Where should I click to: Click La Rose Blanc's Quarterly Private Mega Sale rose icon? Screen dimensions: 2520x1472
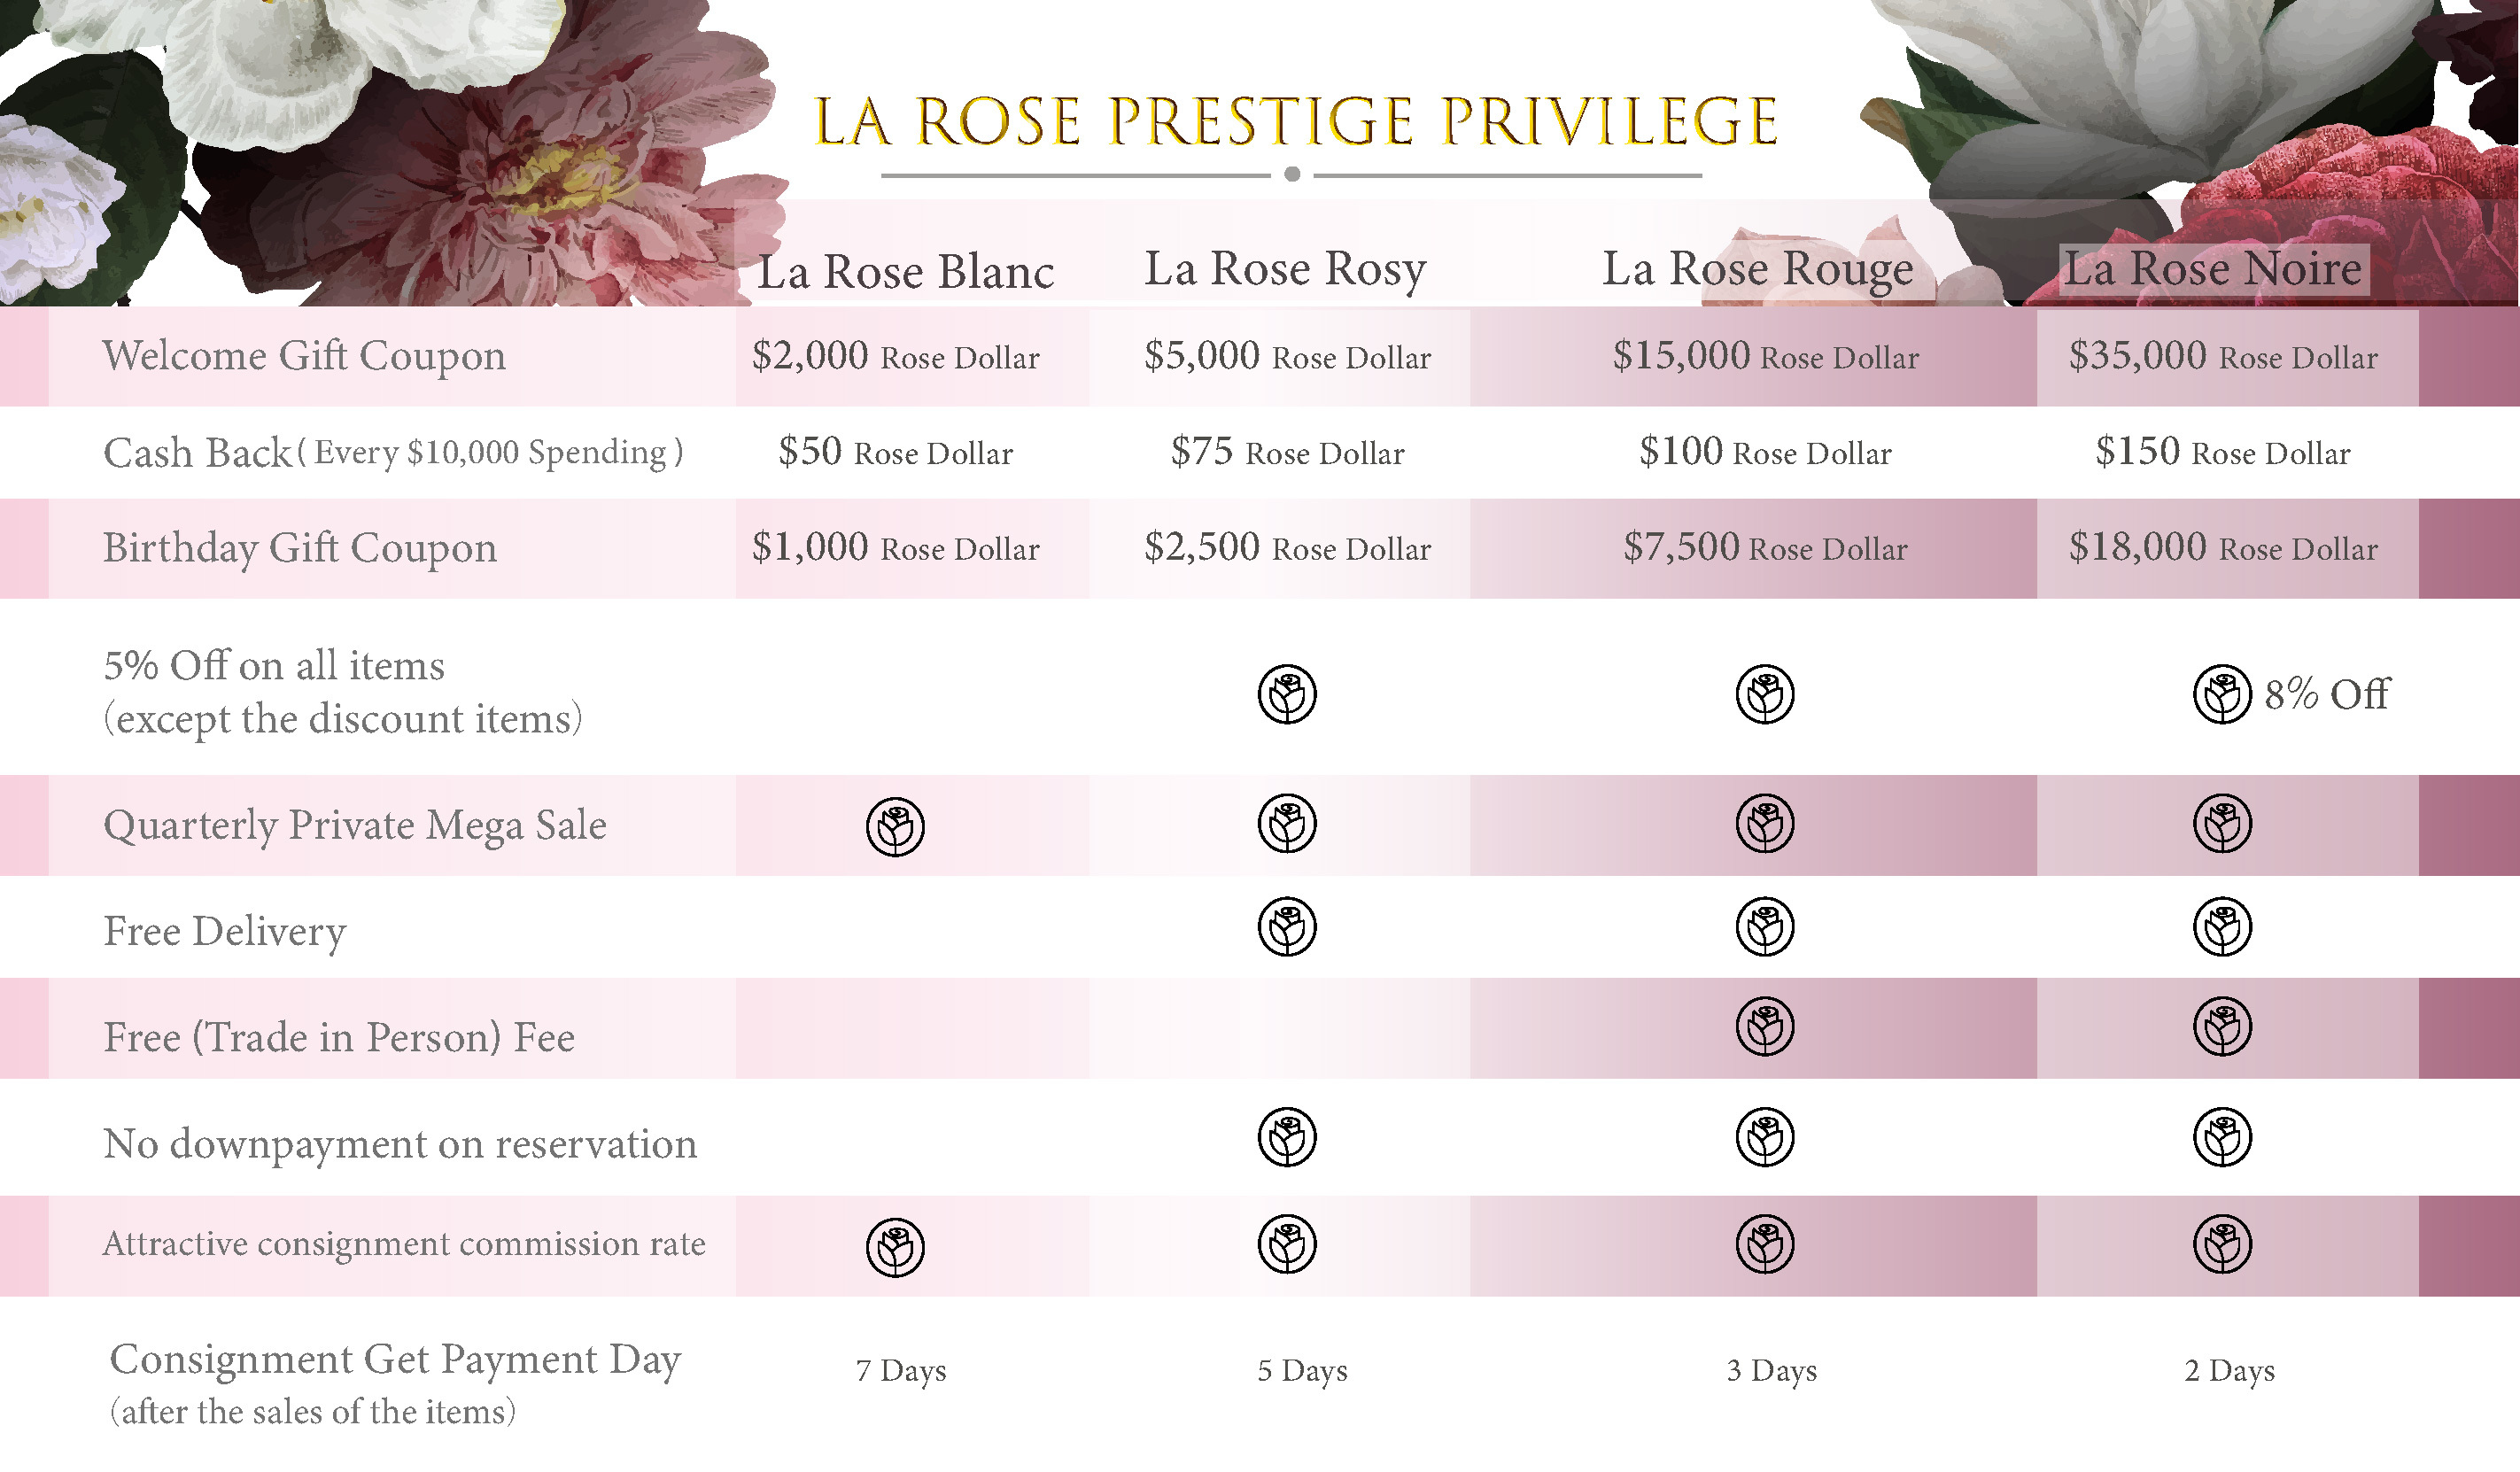(x=895, y=826)
